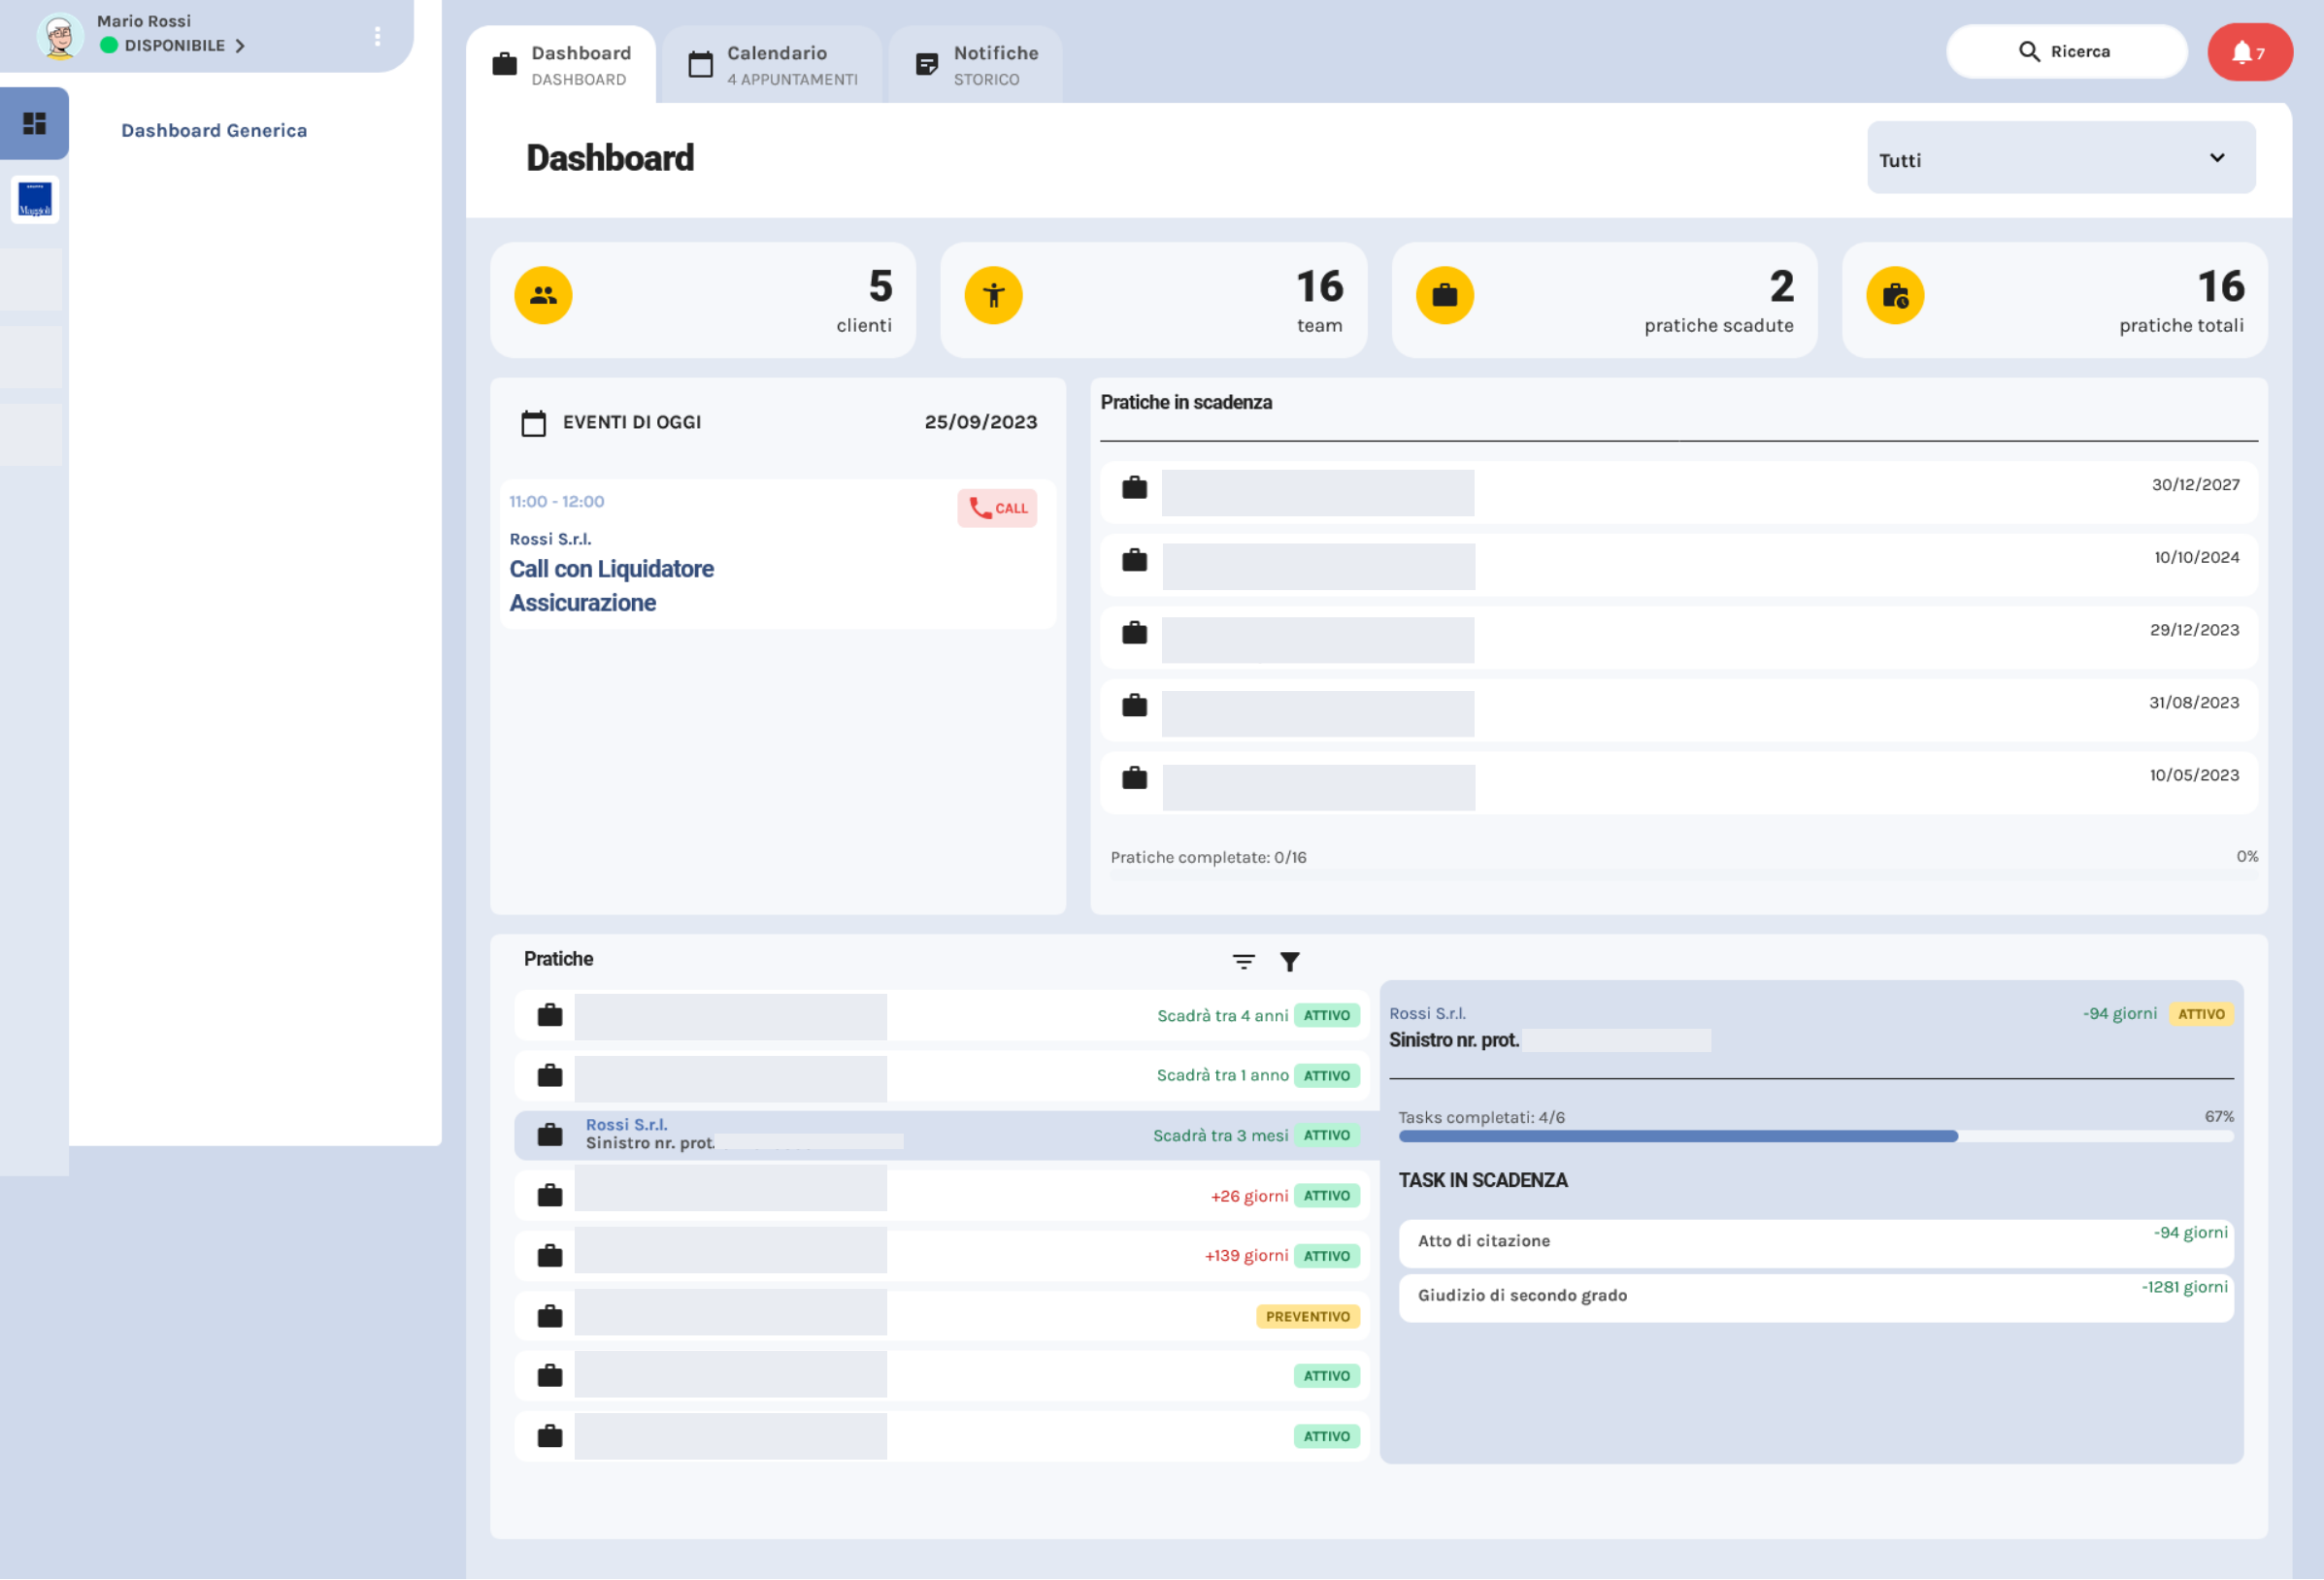Open the Notifiche Storico tab
This screenshot has height=1580, width=2324.
(x=975, y=64)
